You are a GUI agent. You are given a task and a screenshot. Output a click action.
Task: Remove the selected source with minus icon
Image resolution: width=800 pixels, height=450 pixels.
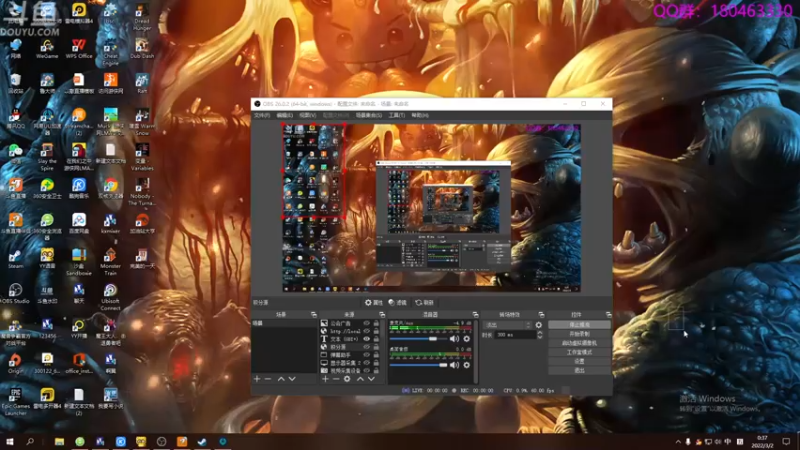pos(336,379)
